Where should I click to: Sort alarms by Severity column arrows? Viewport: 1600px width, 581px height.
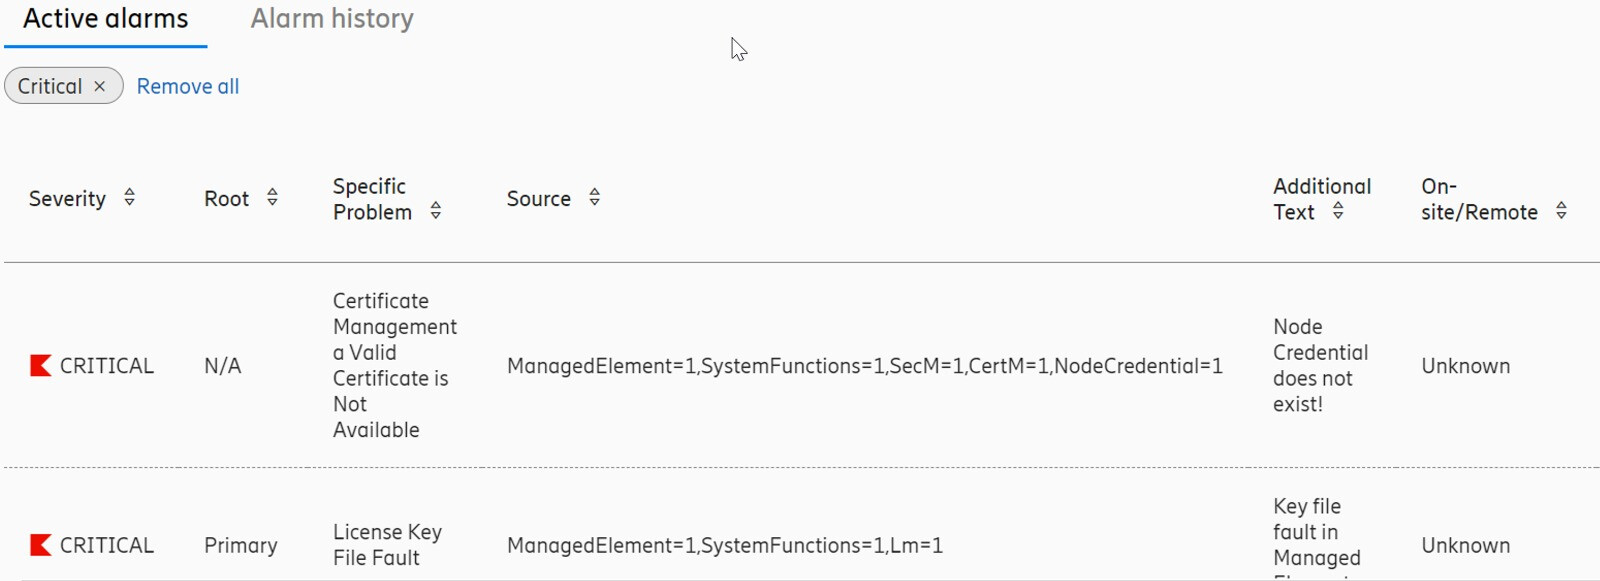tap(129, 198)
